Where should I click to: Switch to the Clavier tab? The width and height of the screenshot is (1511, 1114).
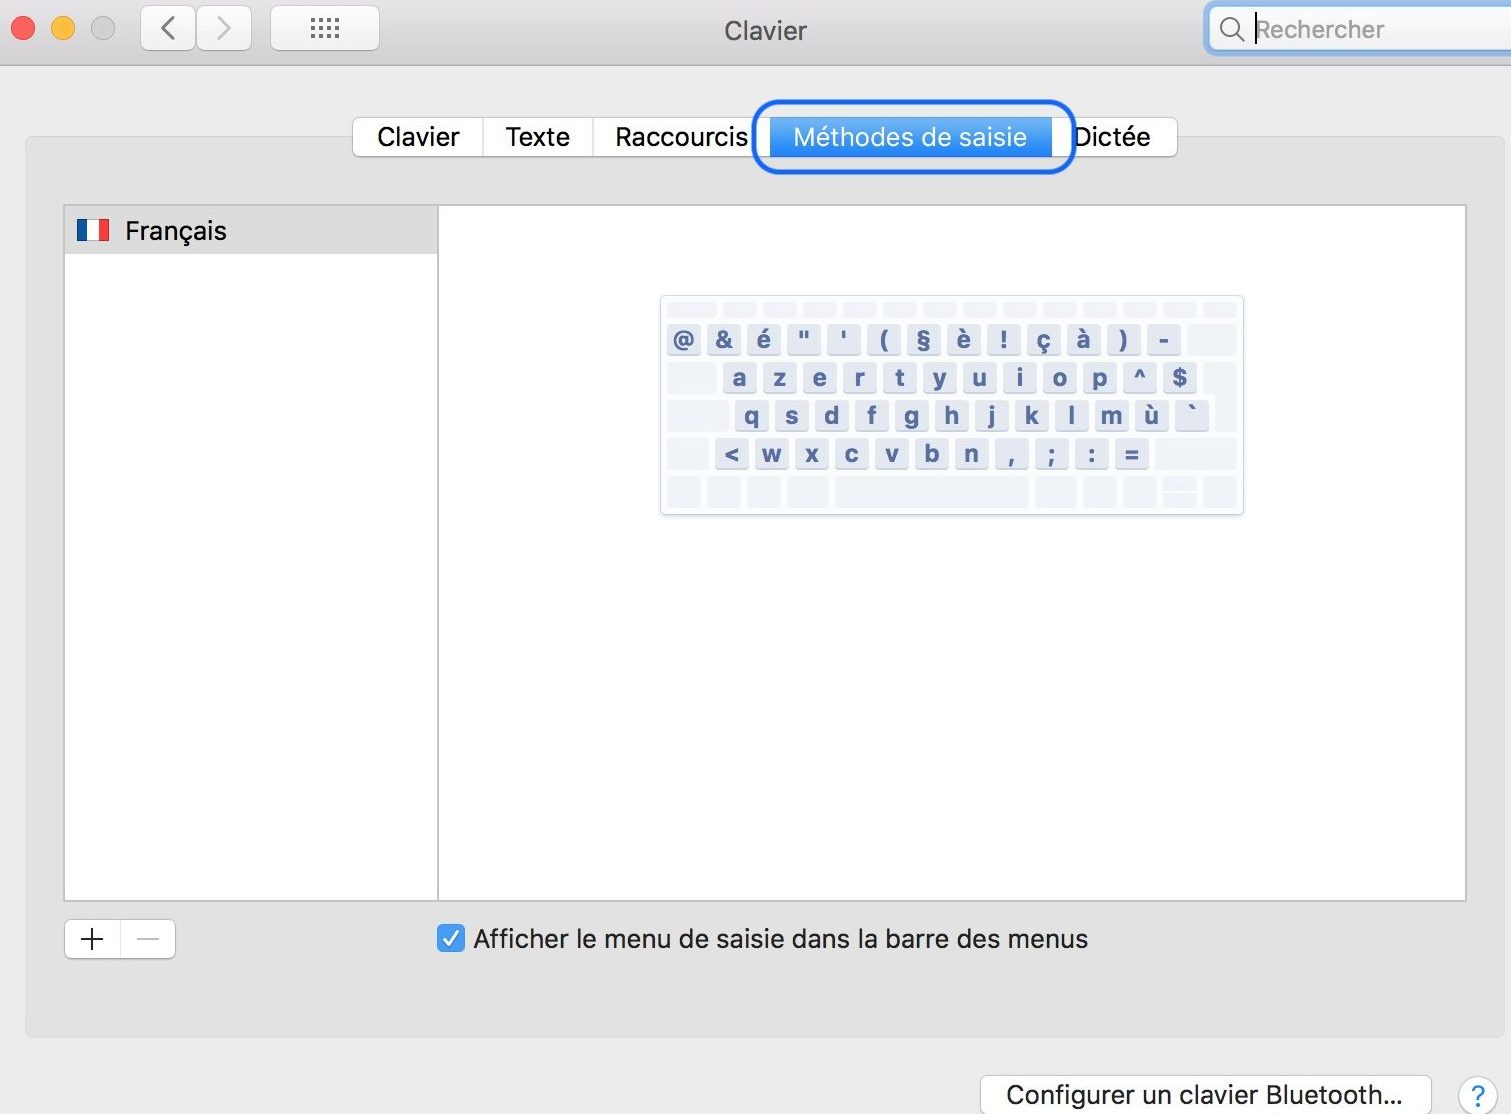click(418, 137)
